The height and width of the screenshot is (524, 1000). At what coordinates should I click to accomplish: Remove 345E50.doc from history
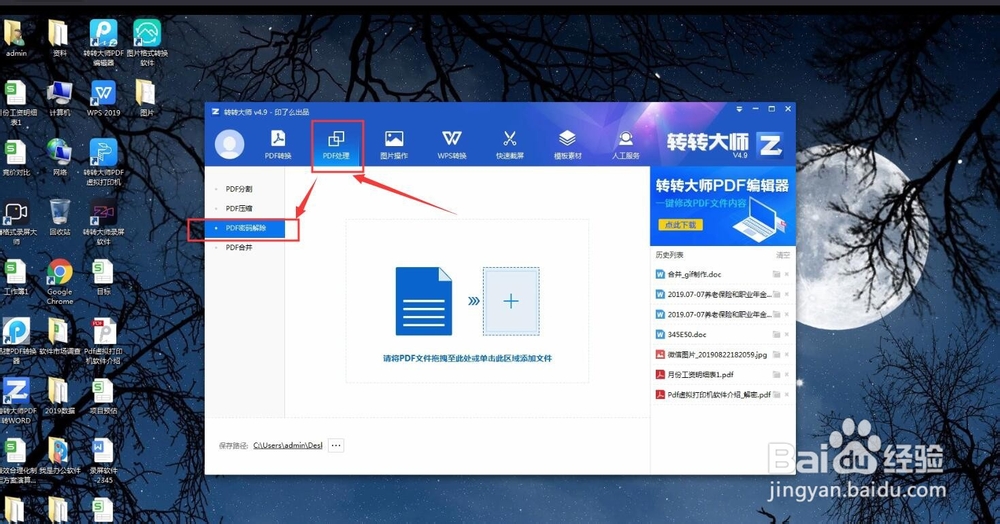click(x=787, y=335)
